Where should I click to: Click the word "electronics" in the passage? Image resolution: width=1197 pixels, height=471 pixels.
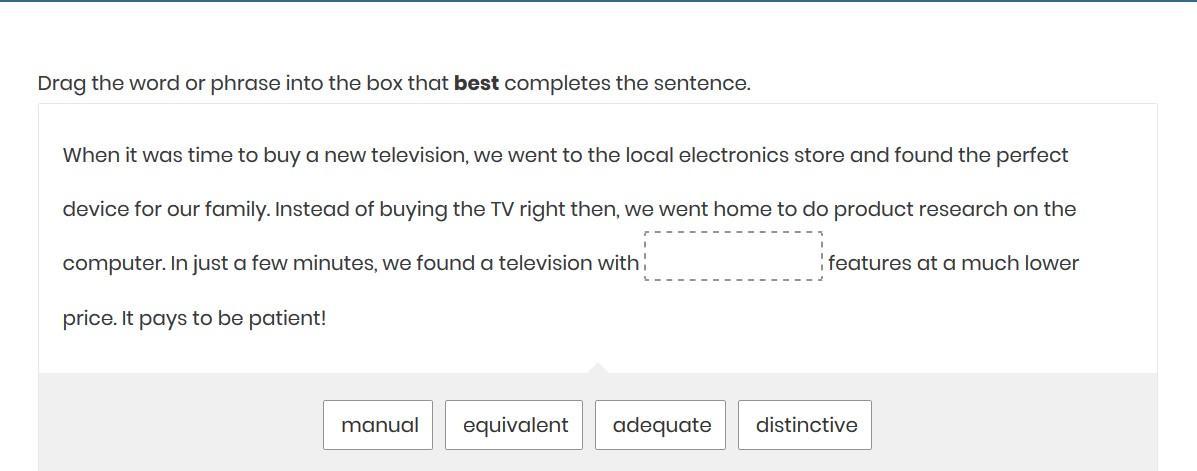733,156
